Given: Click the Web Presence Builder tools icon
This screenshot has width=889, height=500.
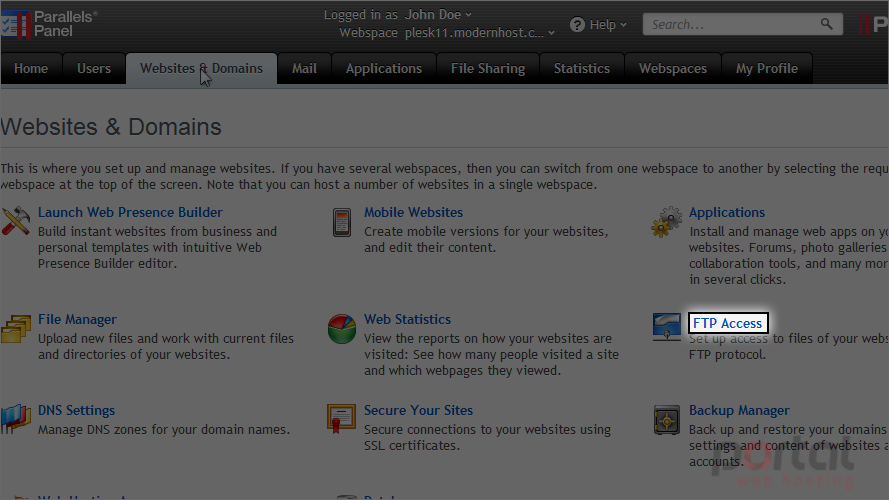Looking at the screenshot, I should pos(15,221).
